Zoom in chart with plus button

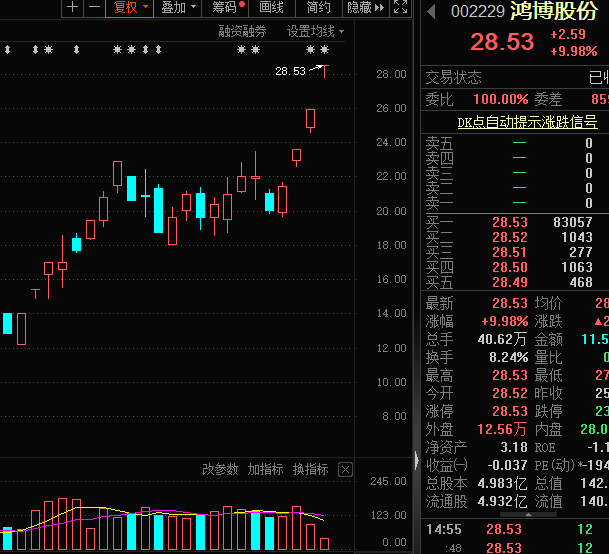(72, 7)
